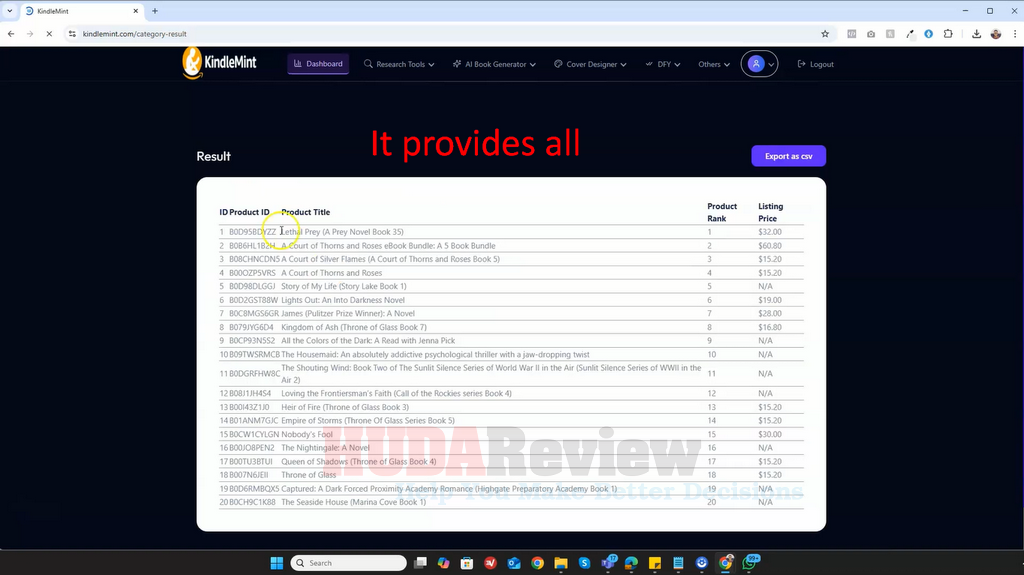Image resolution: width=1024 pixels, height=575 pixels.
Task: Open a new browser tab
Action: click(x=155, y=11)
